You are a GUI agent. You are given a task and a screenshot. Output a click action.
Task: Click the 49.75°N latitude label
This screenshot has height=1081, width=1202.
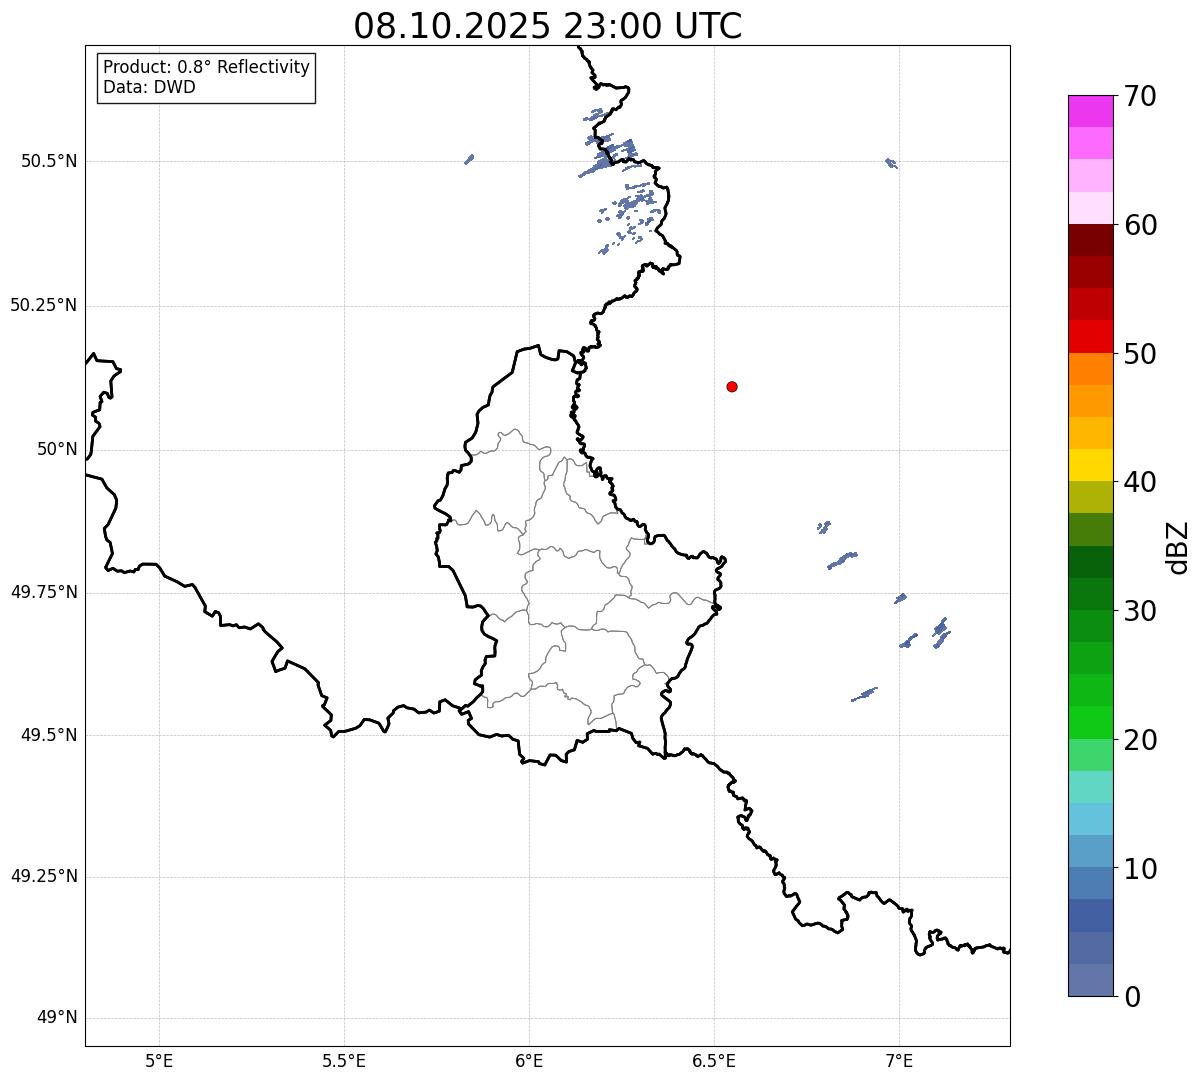(44, 593)
